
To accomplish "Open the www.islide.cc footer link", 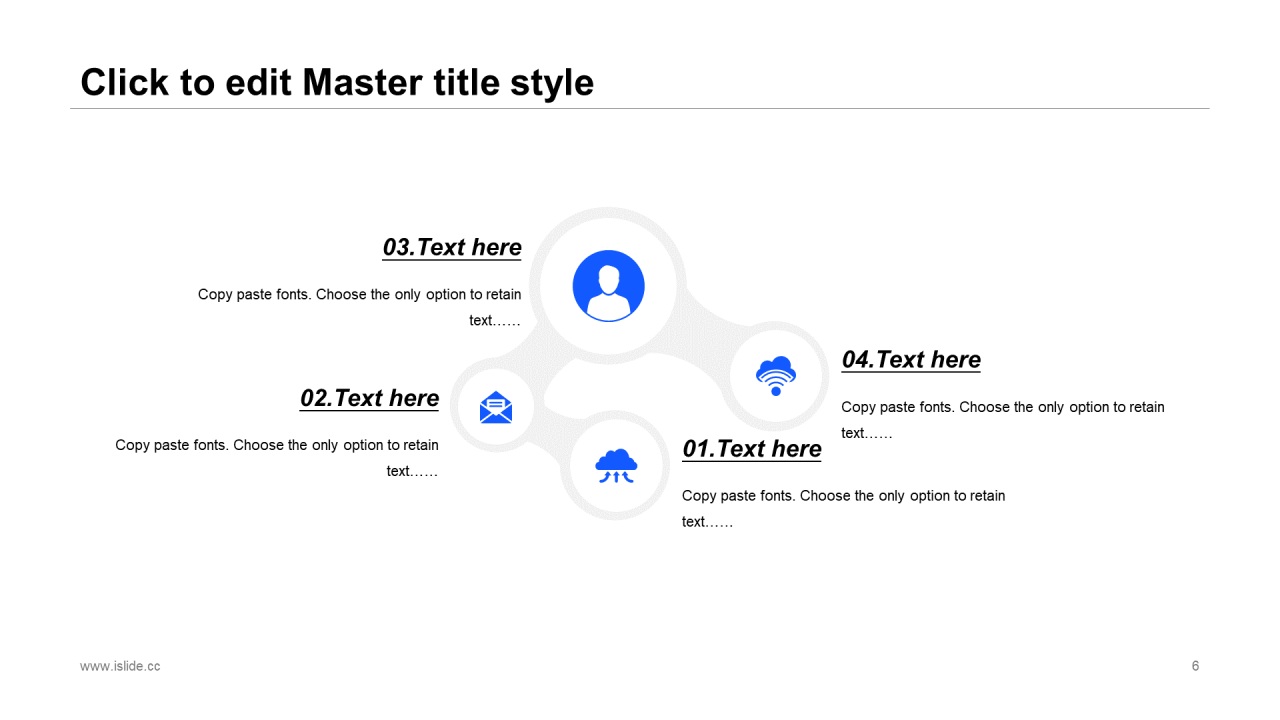I will click(x=120, y=666).
